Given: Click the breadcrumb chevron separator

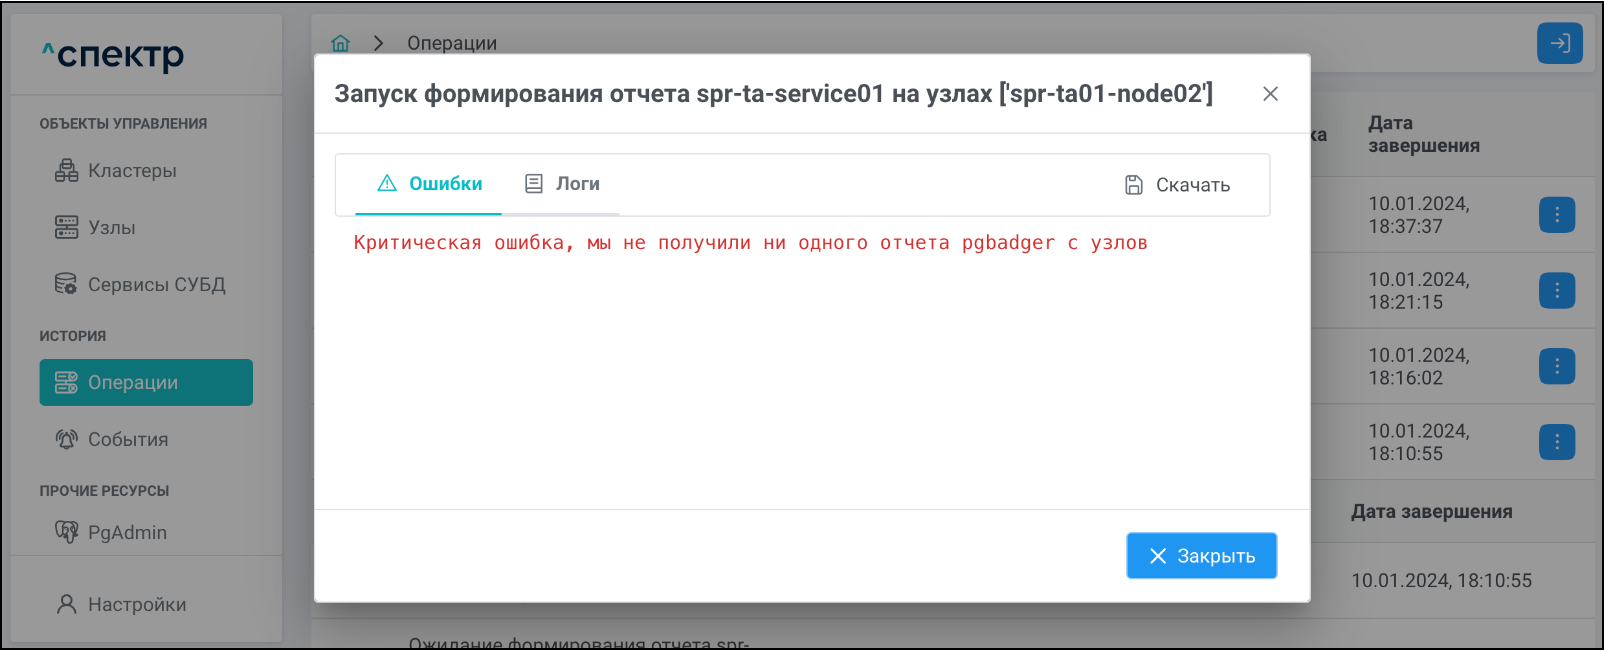Looking at the screenshot, I should [379, 43].
